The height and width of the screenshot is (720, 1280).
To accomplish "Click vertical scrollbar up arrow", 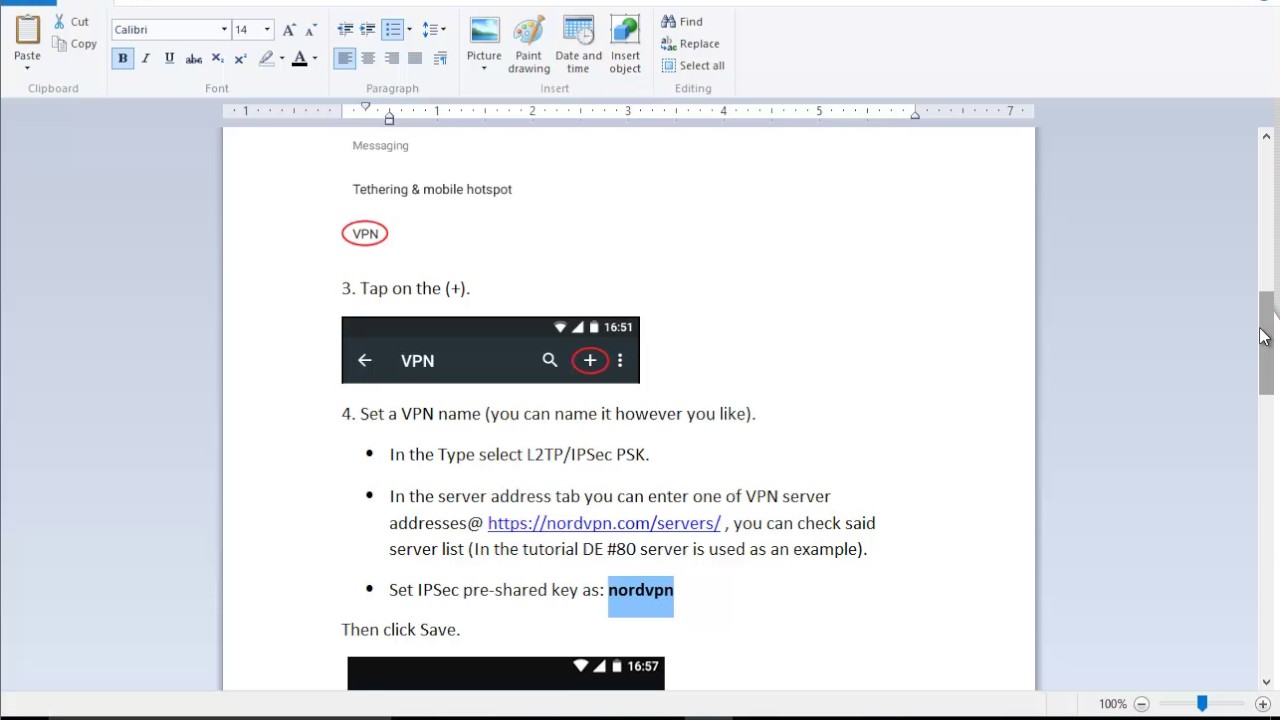I will [1266, 136].
